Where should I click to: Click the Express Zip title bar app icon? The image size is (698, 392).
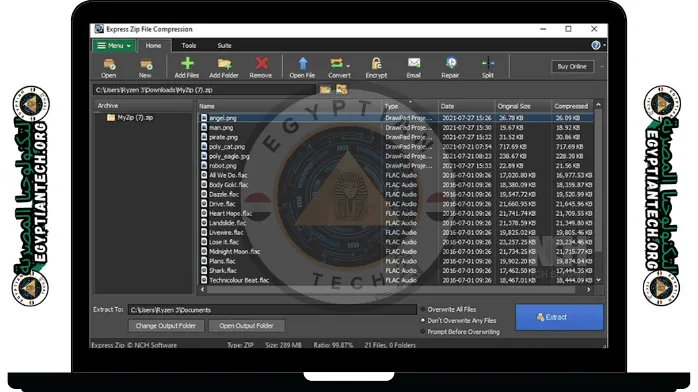[99, 29]
